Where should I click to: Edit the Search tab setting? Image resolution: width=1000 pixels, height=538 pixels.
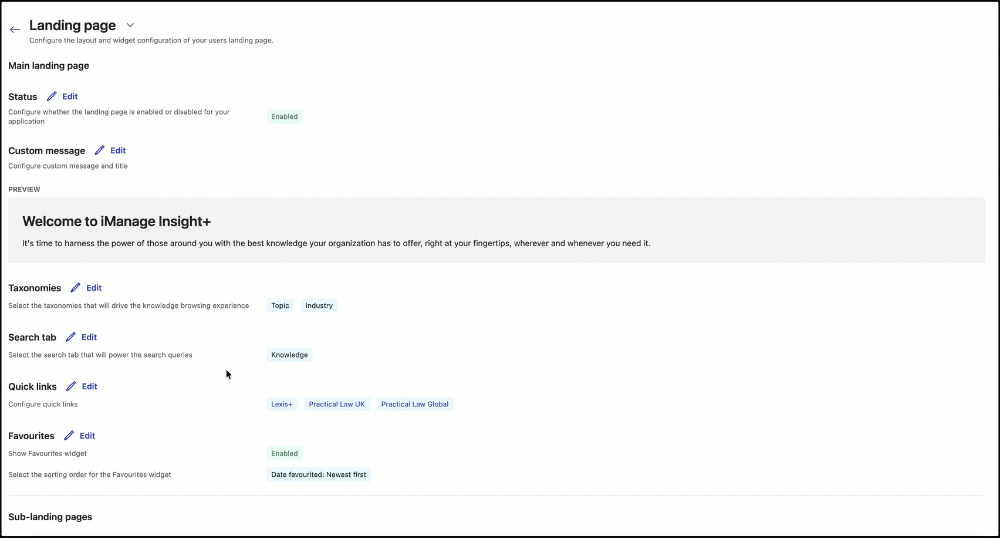click(89, 337)
